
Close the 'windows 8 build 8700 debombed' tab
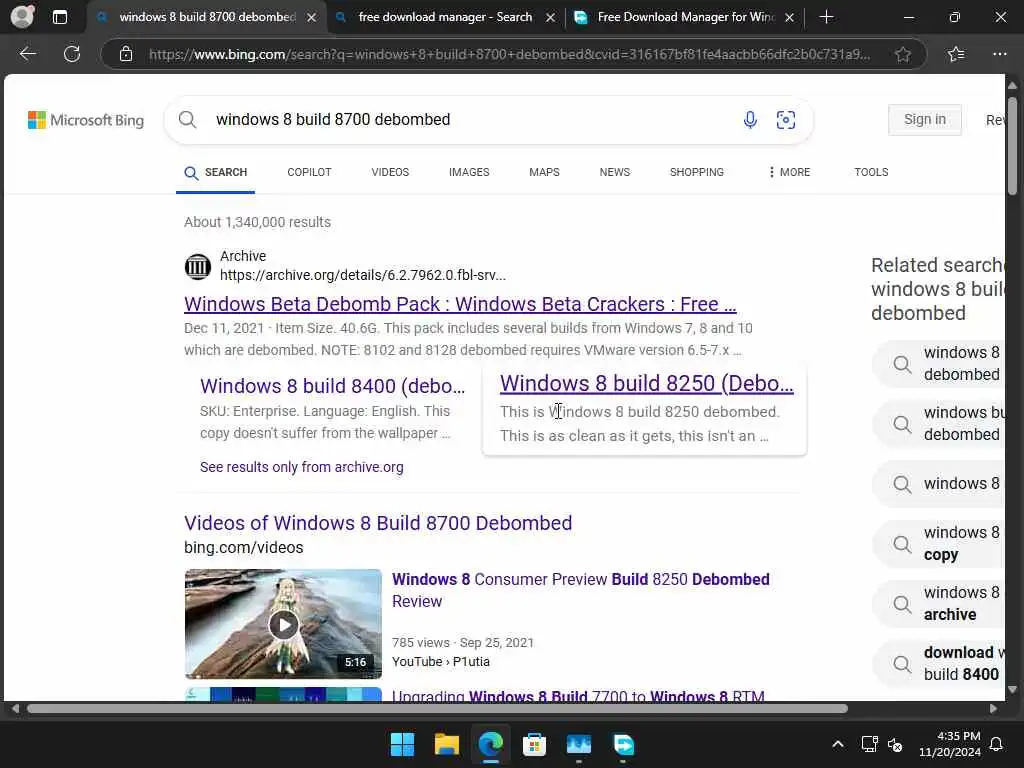tap(312, 18)
